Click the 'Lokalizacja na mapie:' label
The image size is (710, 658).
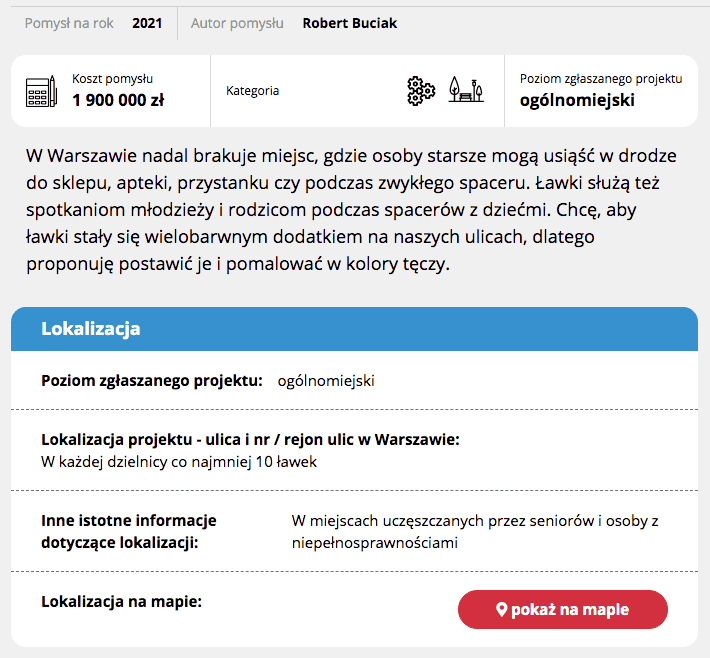tap(121, 602)
